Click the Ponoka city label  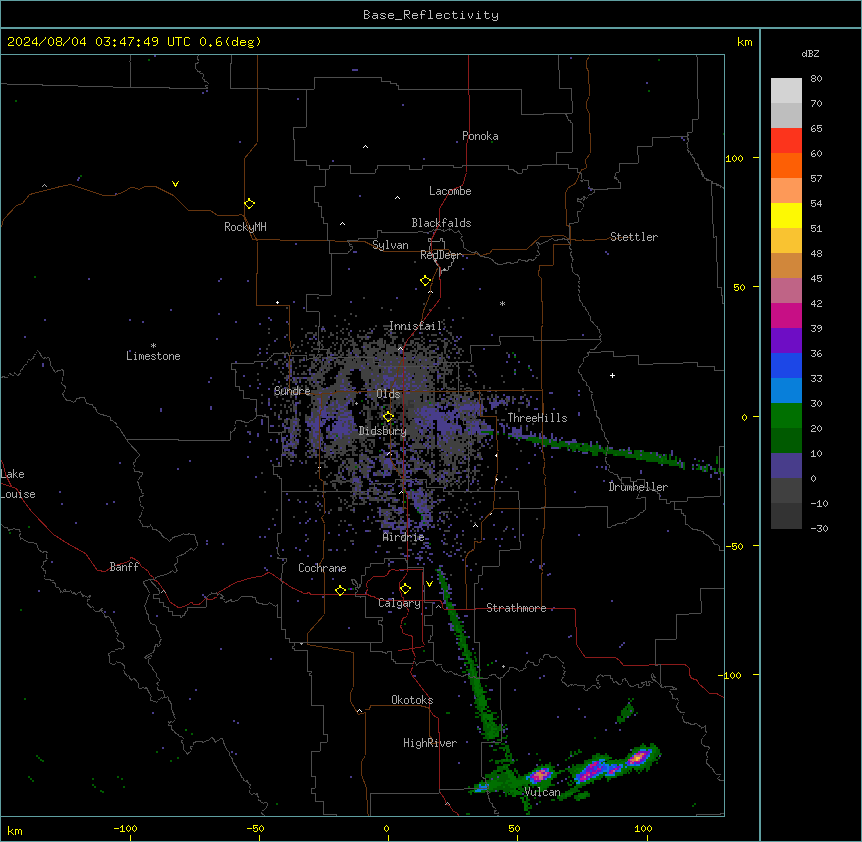[480, 136]
